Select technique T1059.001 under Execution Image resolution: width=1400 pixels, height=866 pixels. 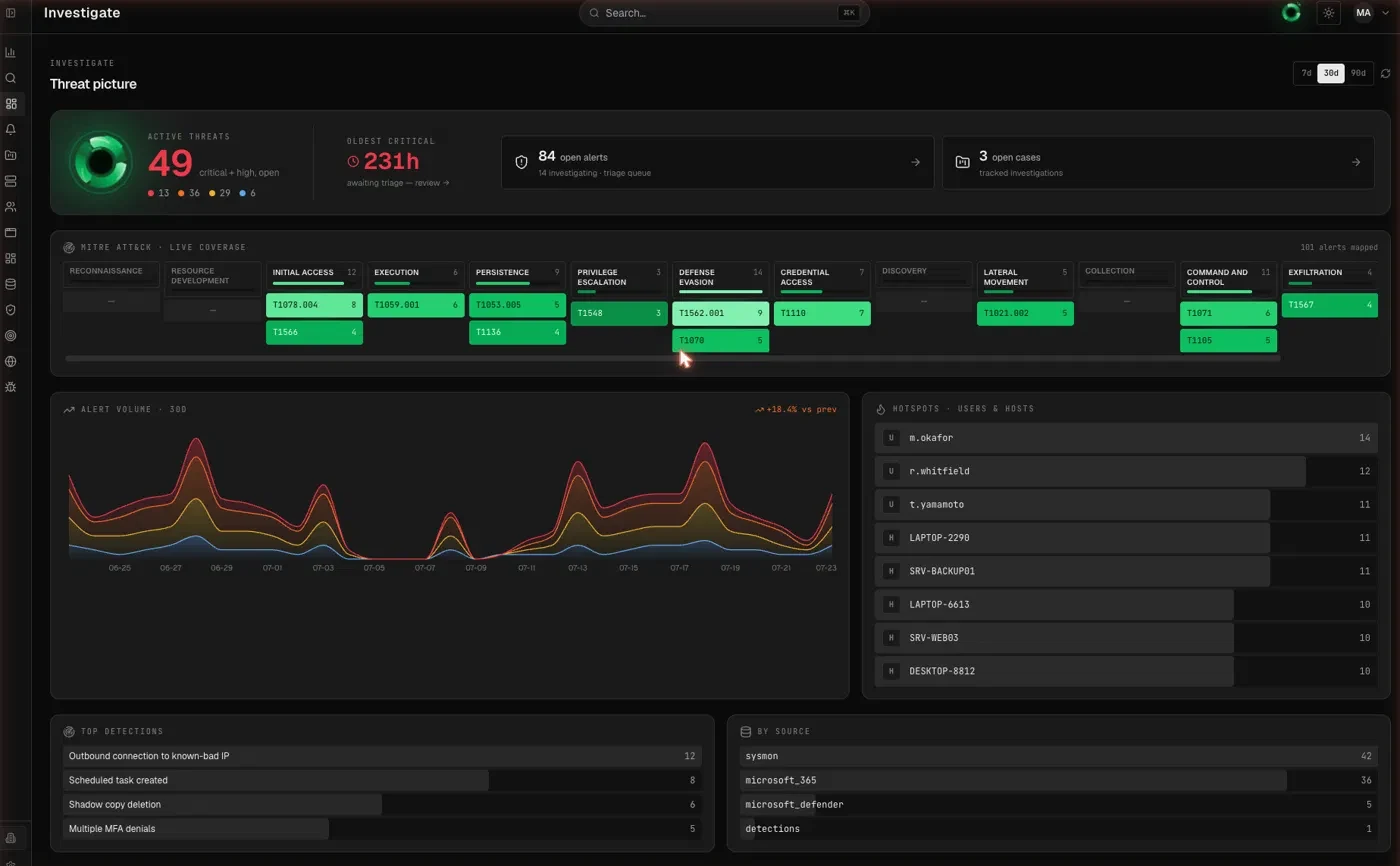416,305
